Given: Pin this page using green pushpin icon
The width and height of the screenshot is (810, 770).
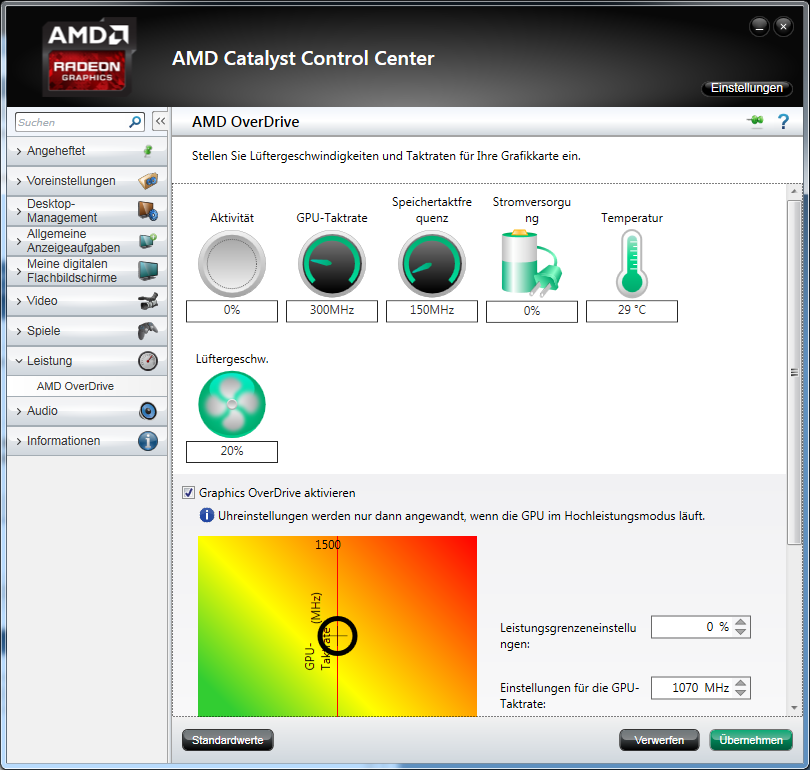Looking at the screenshot, I should [x=755, y=121].
